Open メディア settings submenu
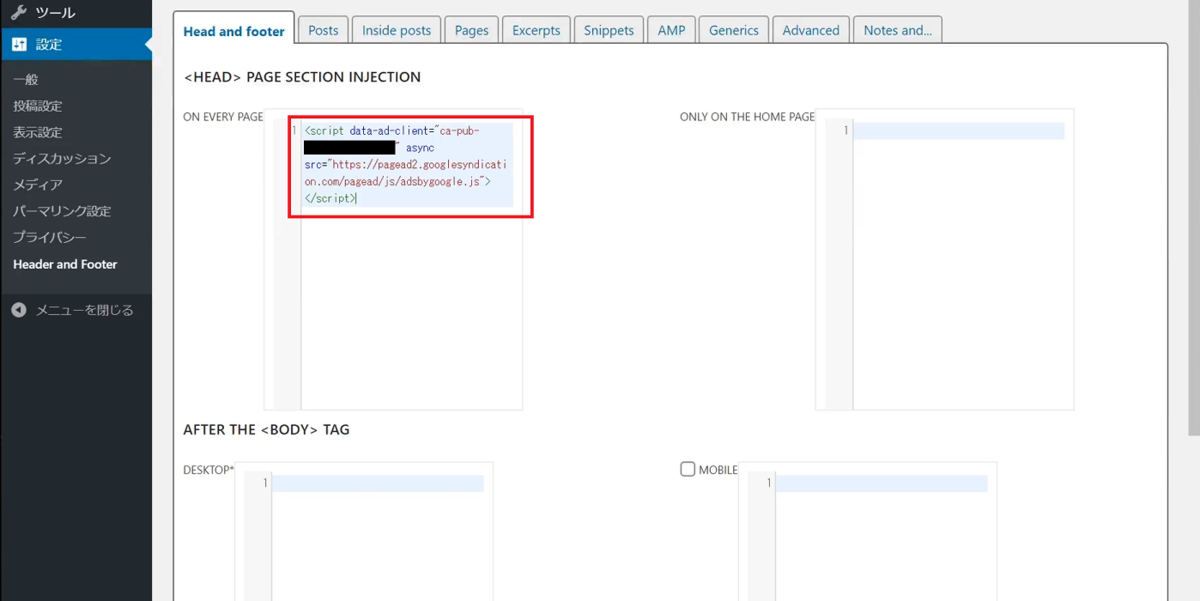1200x601 pixels. 38,185
